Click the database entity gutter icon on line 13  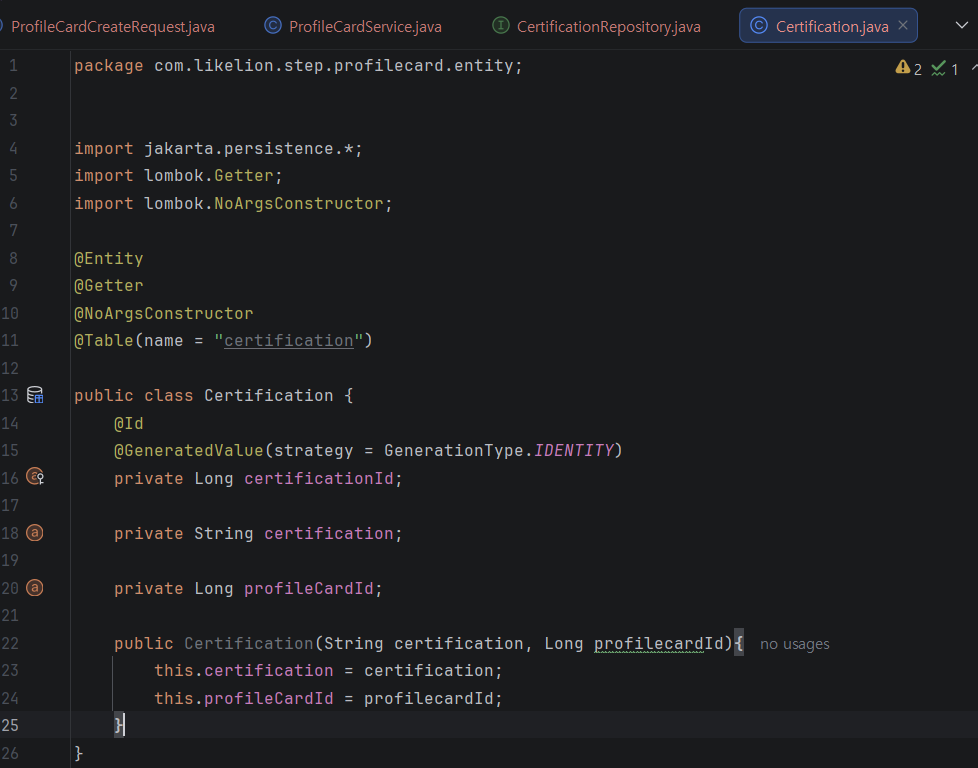[x=35, y=395]
